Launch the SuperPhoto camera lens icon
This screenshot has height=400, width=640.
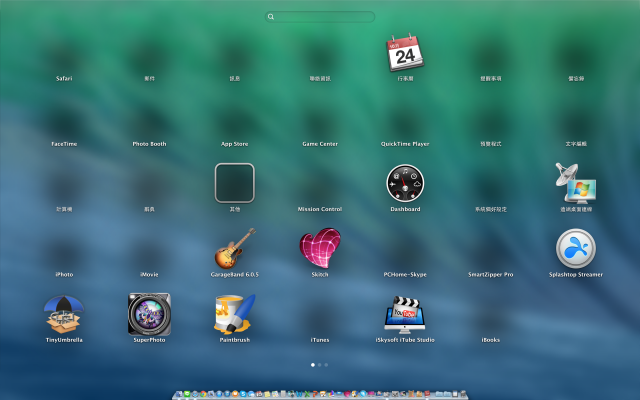149,314
